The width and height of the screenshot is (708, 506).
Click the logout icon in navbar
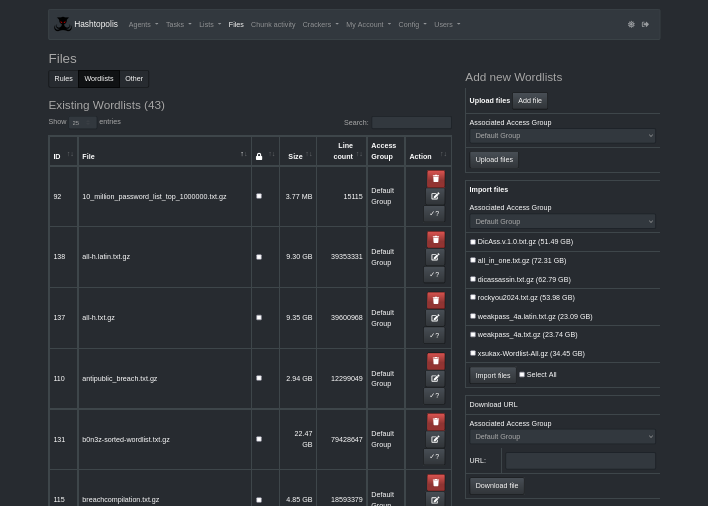pyautogui.click(x=645, y=24)
